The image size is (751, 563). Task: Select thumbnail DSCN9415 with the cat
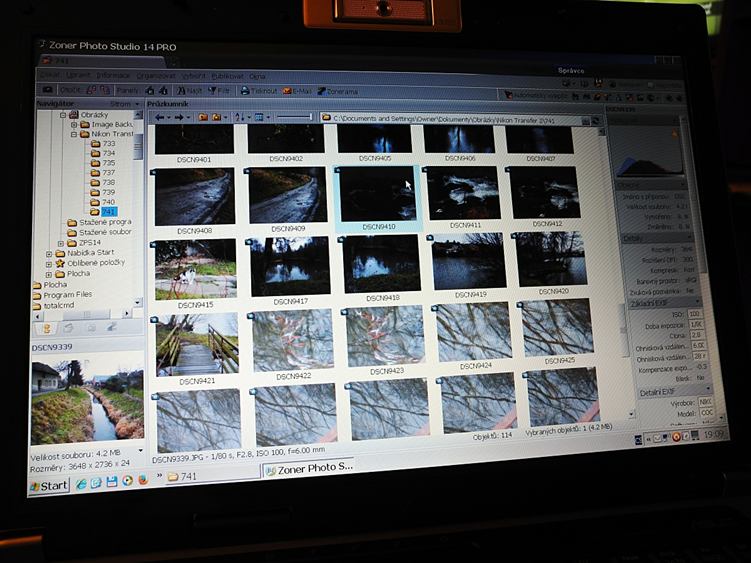coord(195,269)
